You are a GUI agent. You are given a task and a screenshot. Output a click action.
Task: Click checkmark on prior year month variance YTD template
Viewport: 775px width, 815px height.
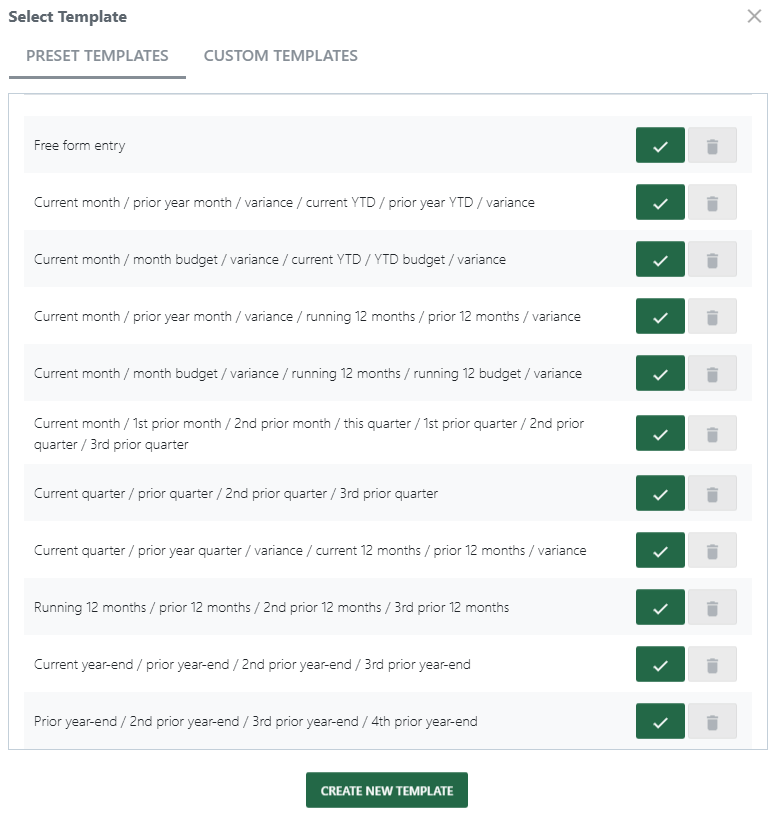point(660,202)
